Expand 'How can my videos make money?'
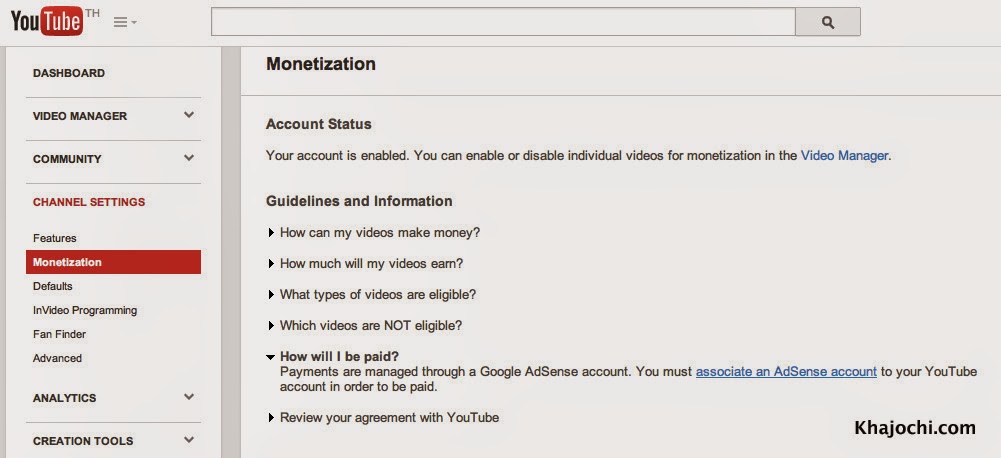Viewport: 1001px width, 458px height. click(x=380, y=233)
